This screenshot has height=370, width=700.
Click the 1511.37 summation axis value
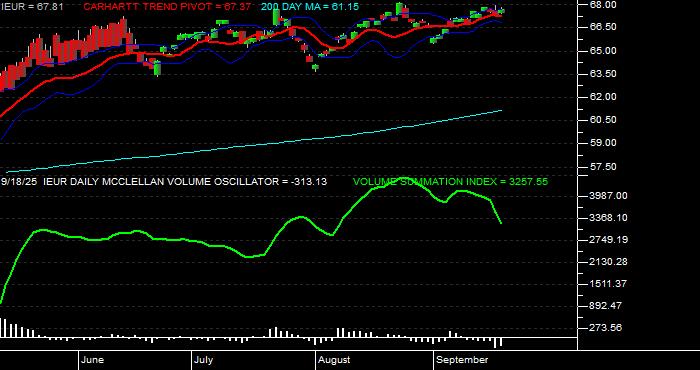point(608,283)
